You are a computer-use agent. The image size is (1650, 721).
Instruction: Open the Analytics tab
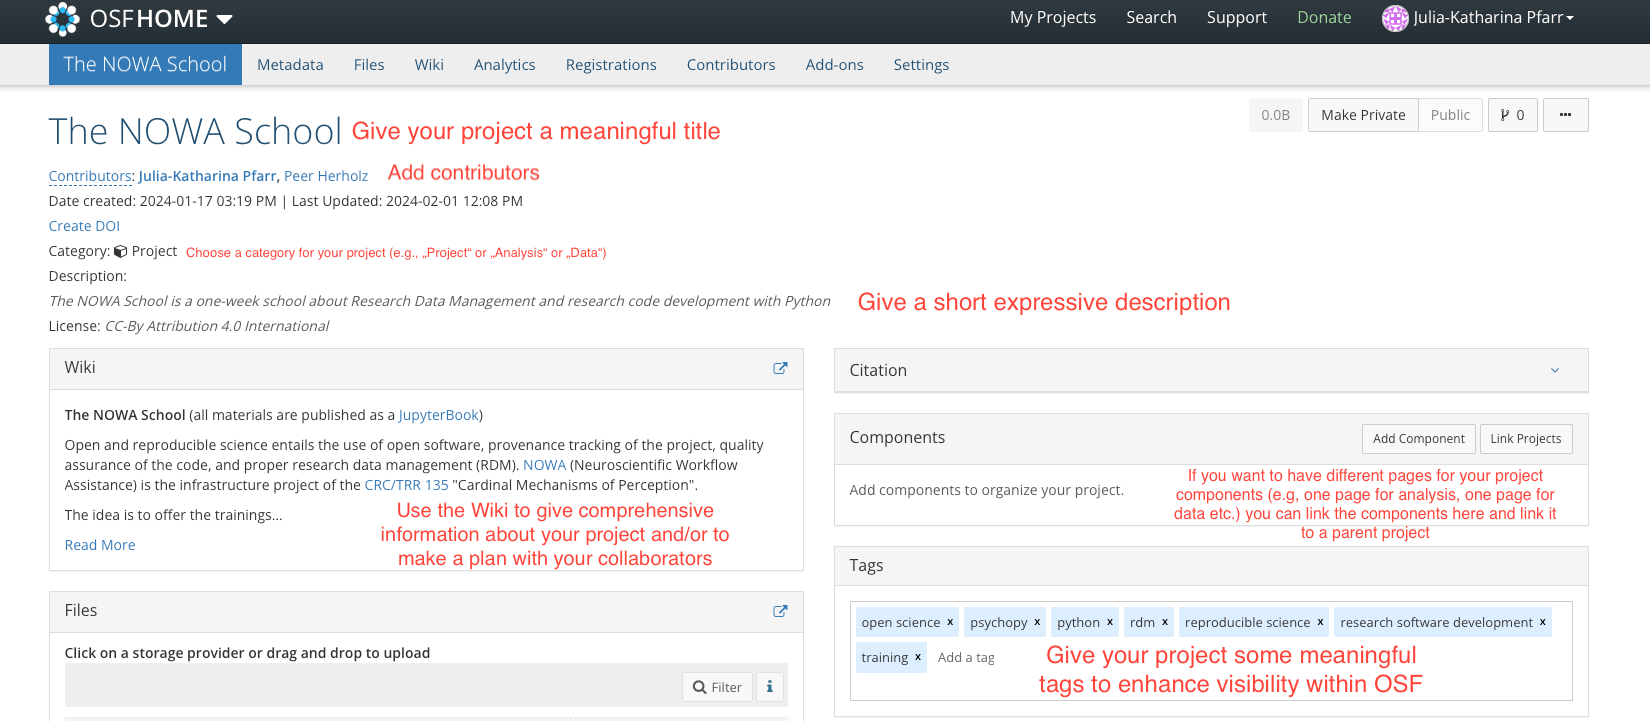(504, 65)
